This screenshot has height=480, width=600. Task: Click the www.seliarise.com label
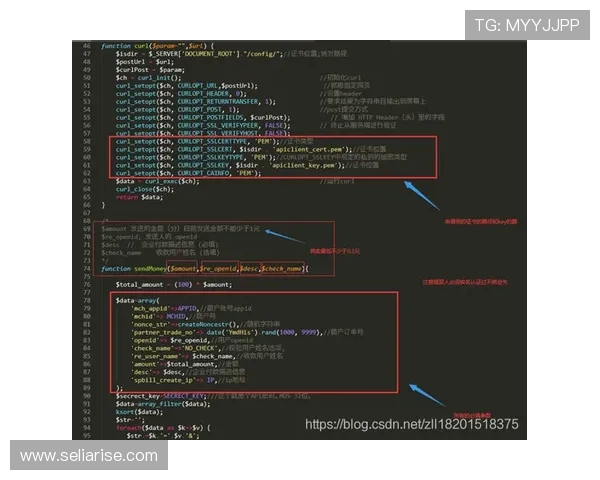88,456
